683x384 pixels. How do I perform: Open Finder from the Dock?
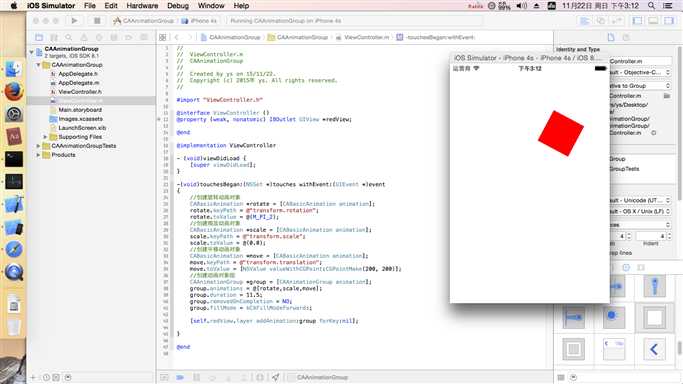[x=14, y=69]
